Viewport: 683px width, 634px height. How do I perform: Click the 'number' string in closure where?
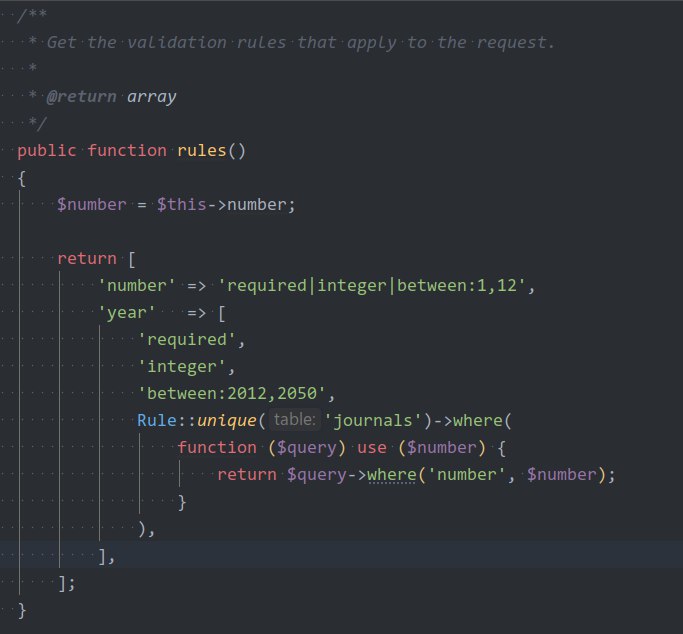click(x=467, y=475)
